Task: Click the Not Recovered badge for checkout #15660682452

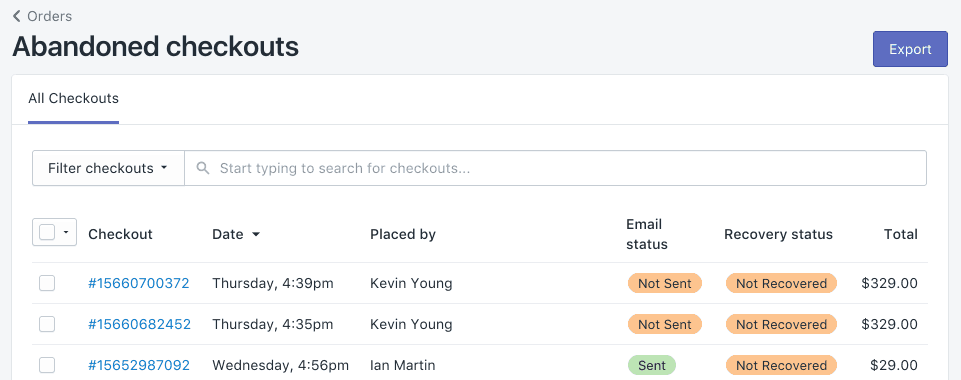Action: 781,324
